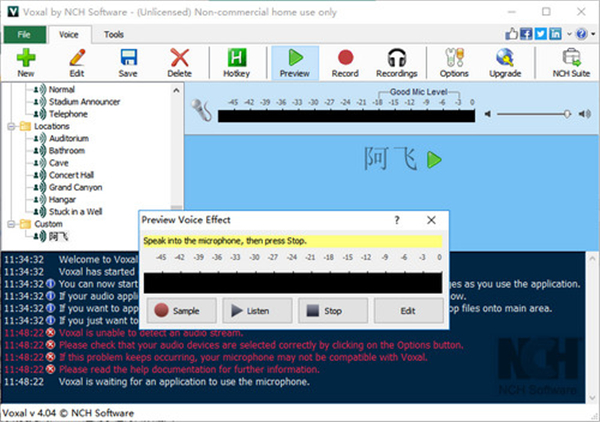
Task: Open the NCH Suite toolbar icon
Action: [x=572, y=62]
